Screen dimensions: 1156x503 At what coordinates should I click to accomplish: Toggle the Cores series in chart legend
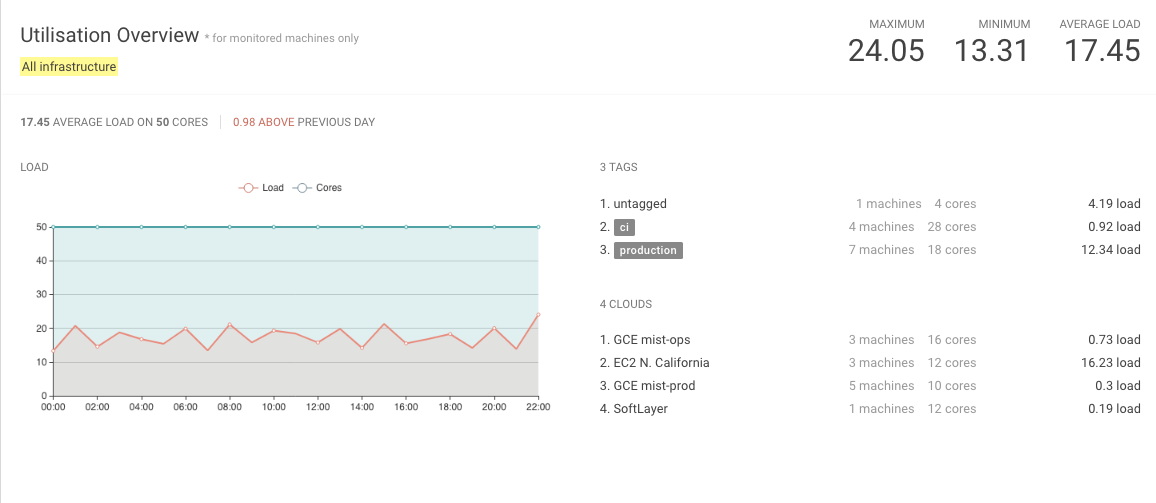pos(317,188)
